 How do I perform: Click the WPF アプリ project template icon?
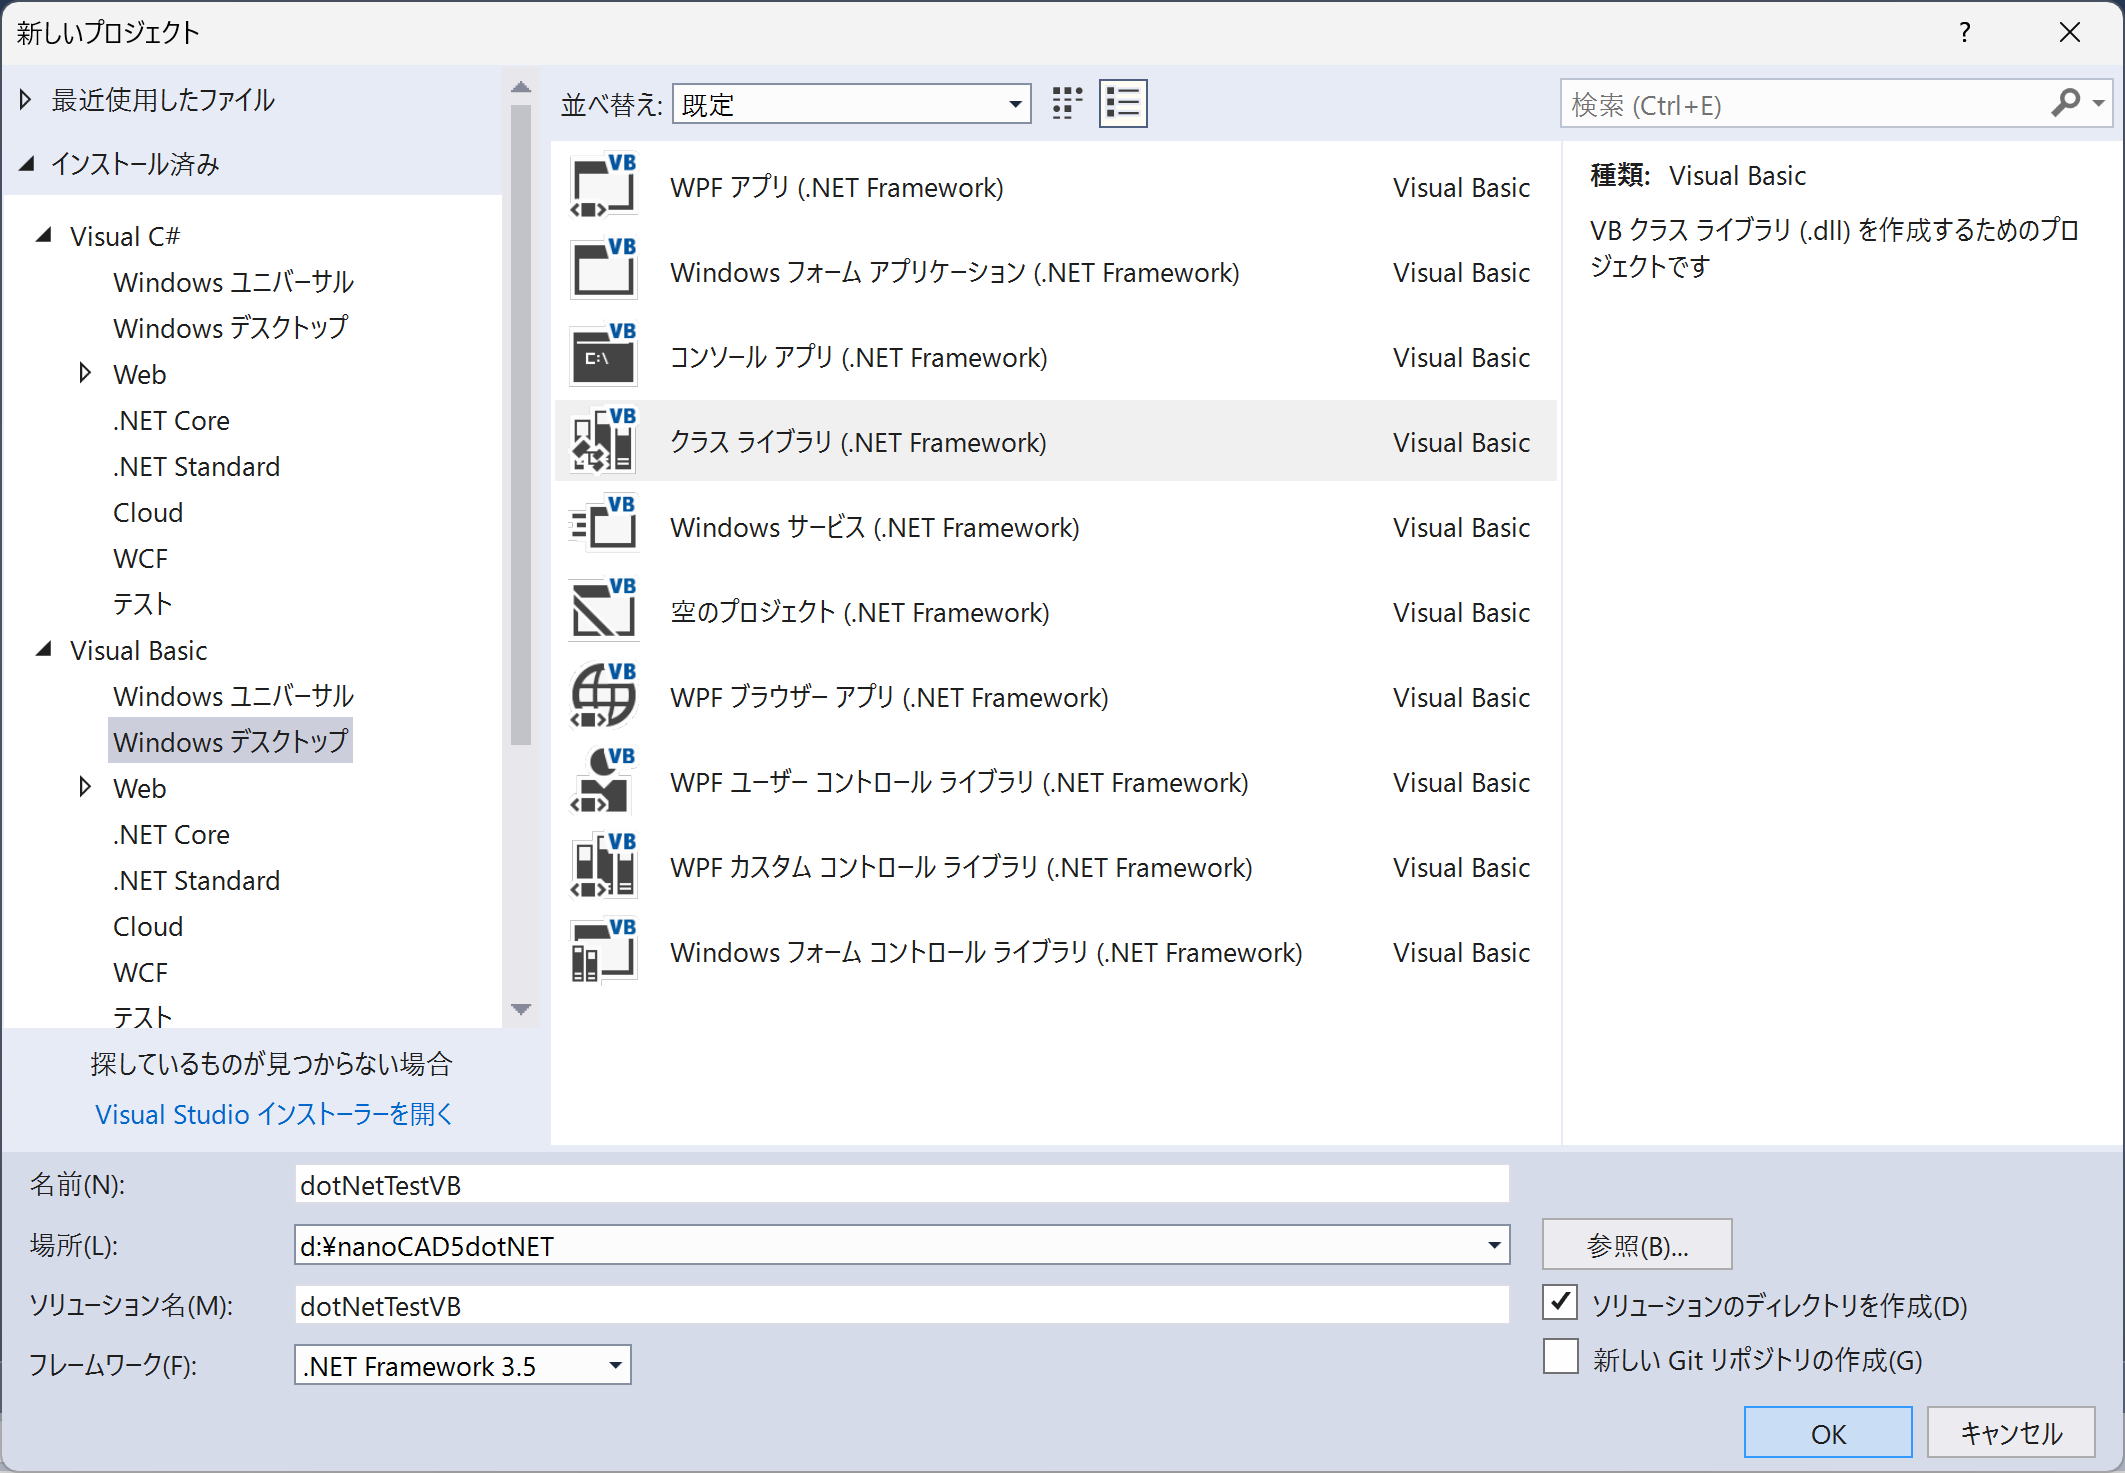603,186
